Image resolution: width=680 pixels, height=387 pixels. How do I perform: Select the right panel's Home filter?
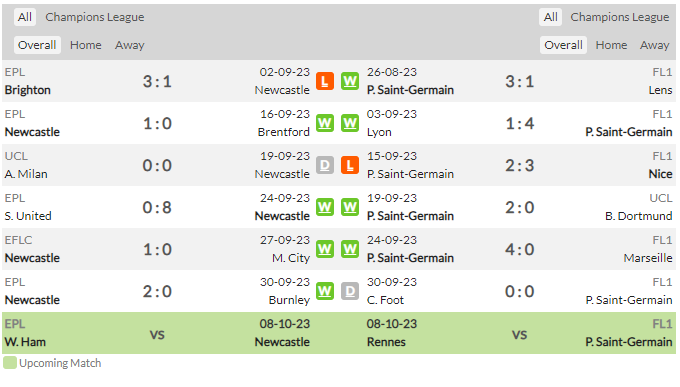click(611, 45)
